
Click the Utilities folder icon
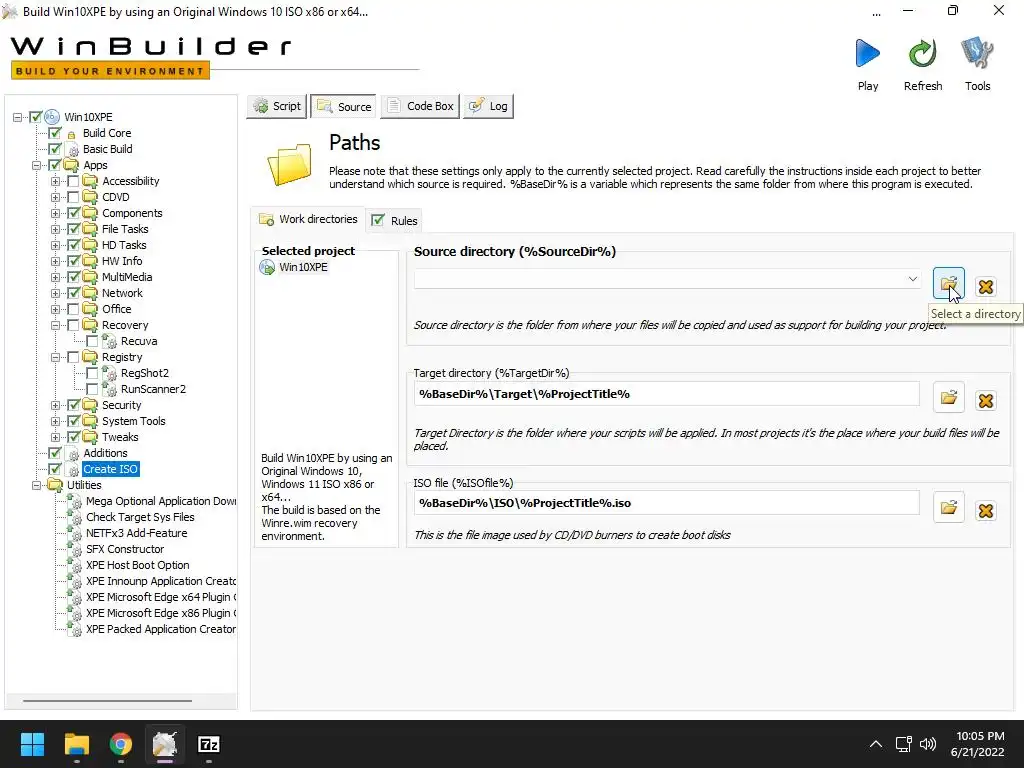coord(55,485)
